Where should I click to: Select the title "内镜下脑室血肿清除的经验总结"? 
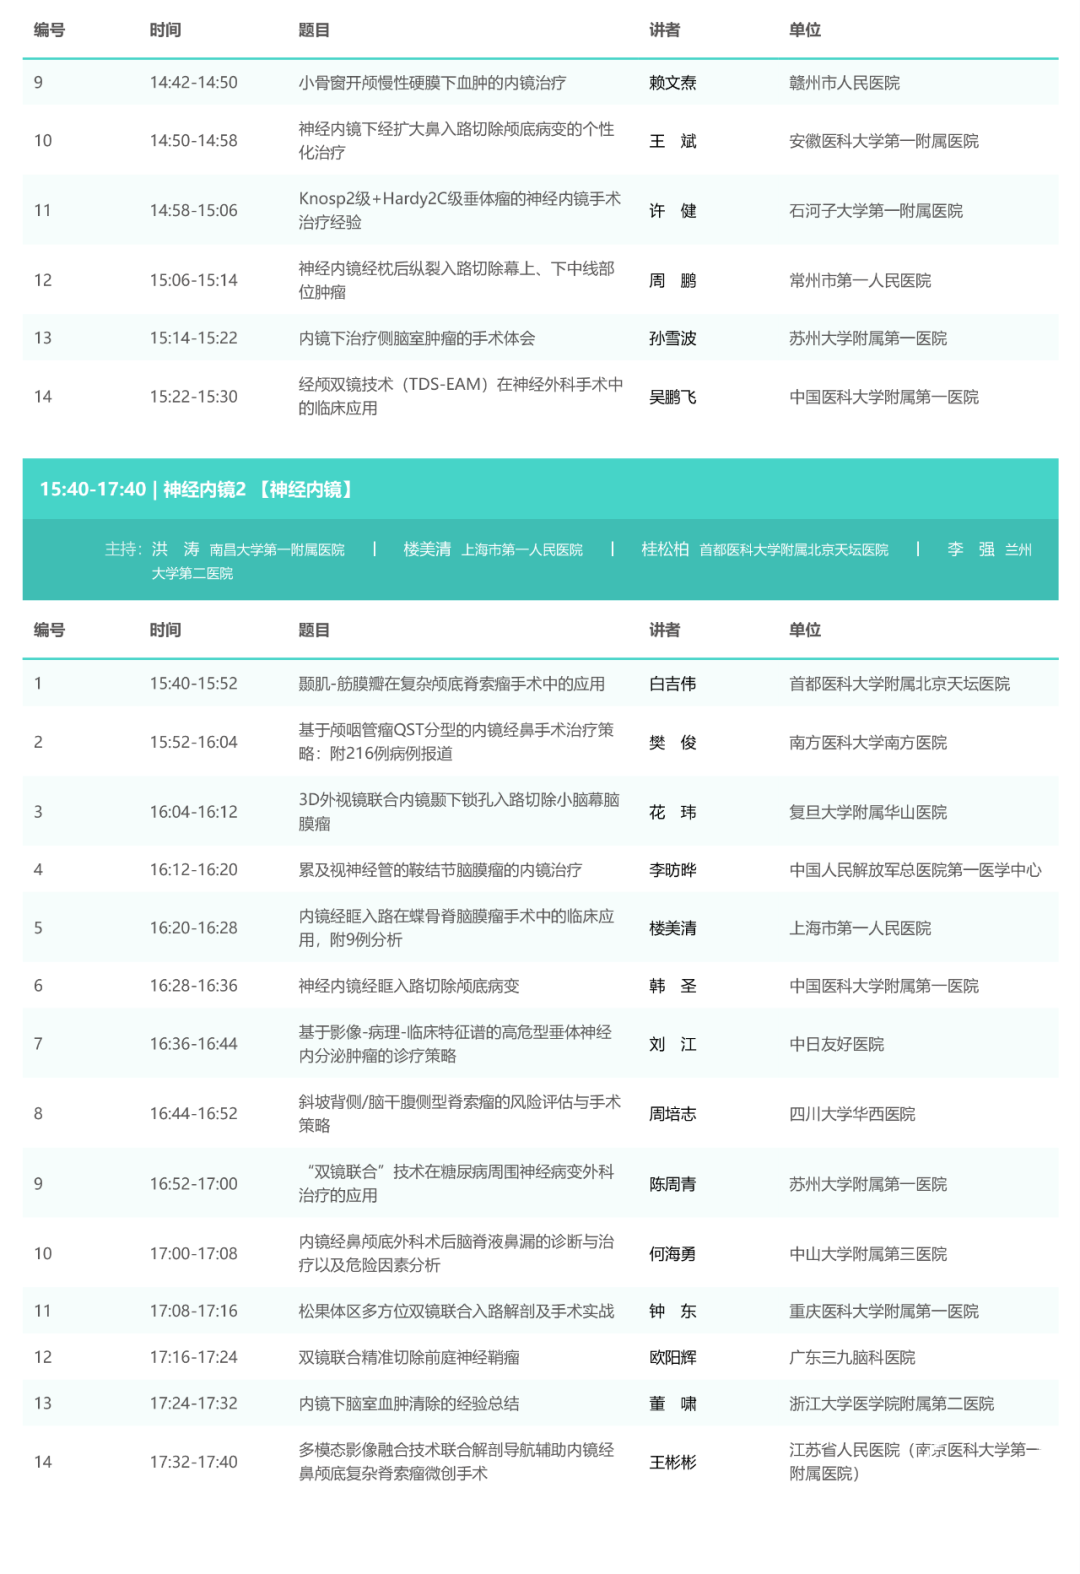[x=409, y=1403]
